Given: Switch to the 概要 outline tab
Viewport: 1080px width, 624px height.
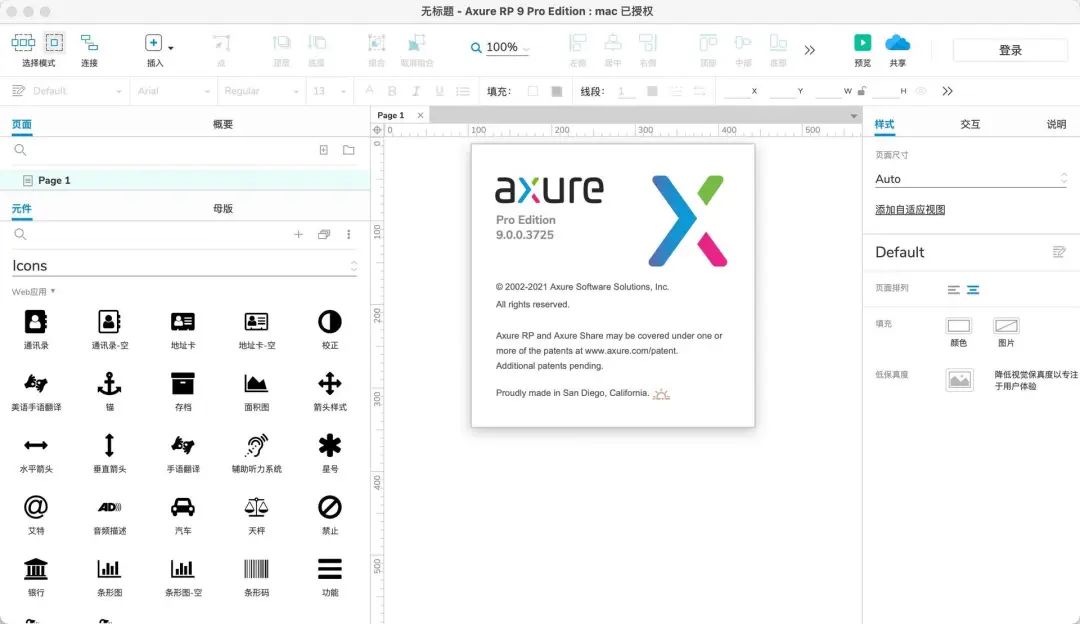Looking at the screenshot, I should 222,124.
